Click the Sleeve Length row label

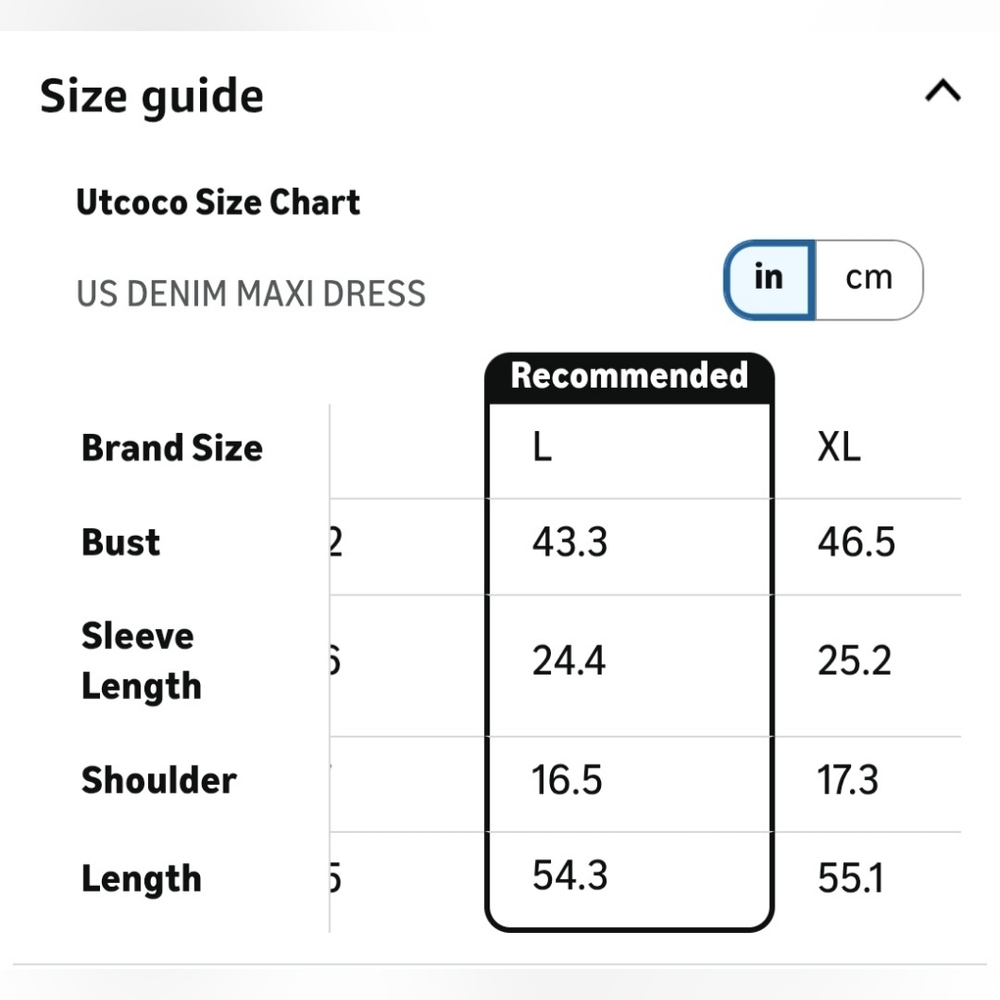[142, 661]
